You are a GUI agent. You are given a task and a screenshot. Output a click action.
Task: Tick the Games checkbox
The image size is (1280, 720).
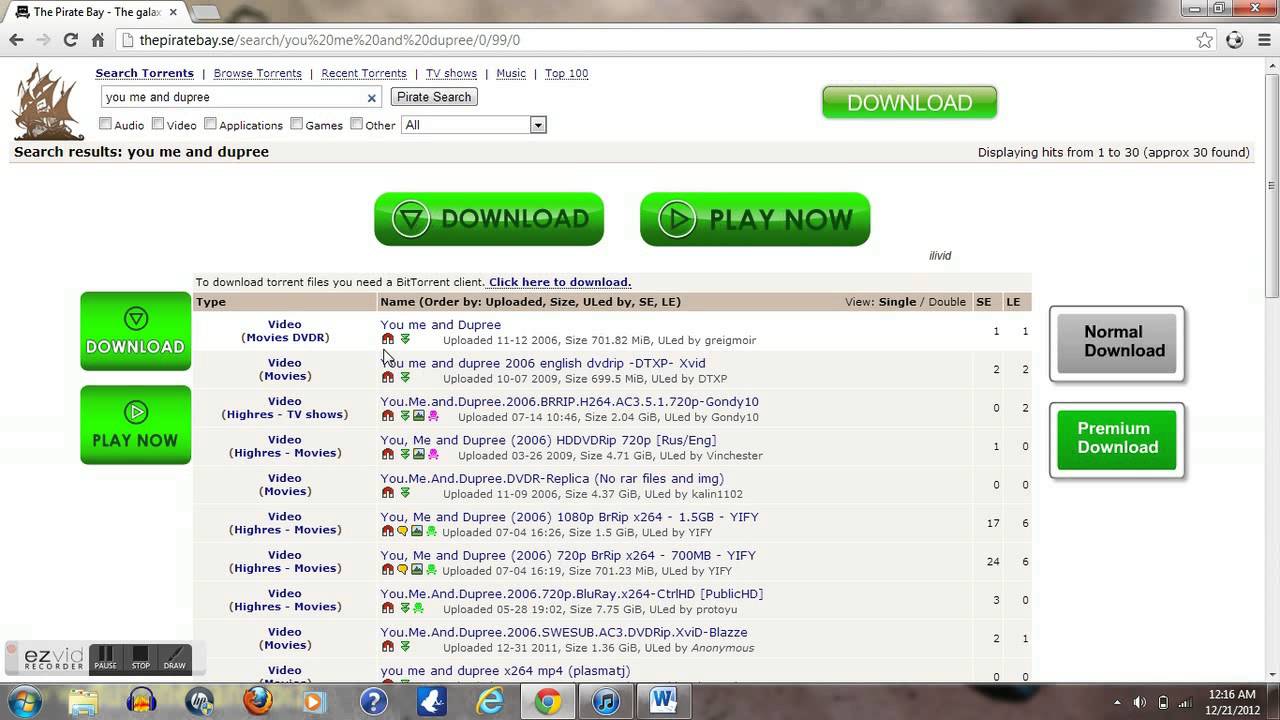coord(297,124)
